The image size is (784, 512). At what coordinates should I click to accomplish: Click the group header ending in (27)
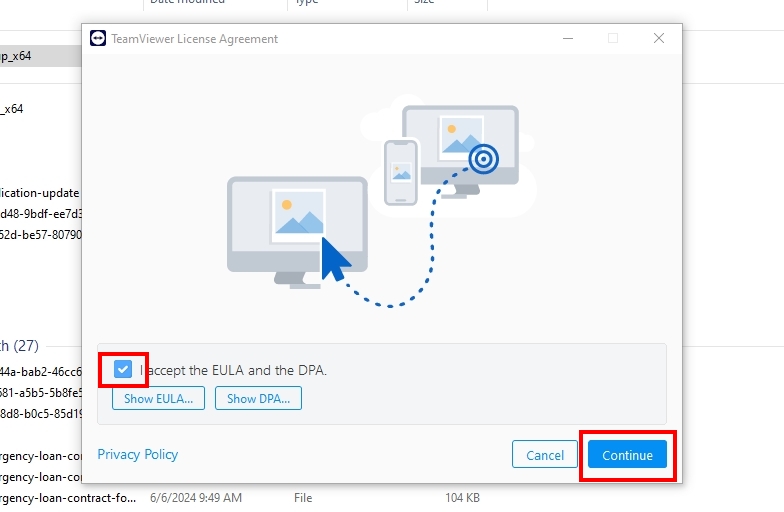click(x=19, y=346)
